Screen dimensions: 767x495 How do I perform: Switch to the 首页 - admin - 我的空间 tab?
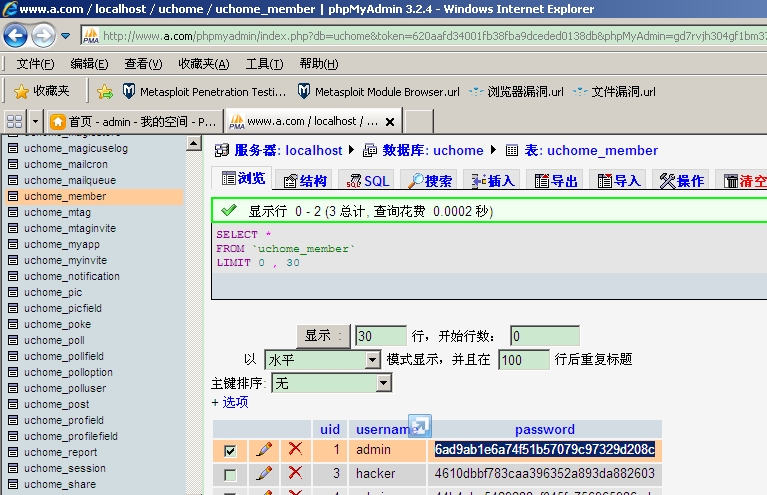pyautogui.click(x=134, y=121)
